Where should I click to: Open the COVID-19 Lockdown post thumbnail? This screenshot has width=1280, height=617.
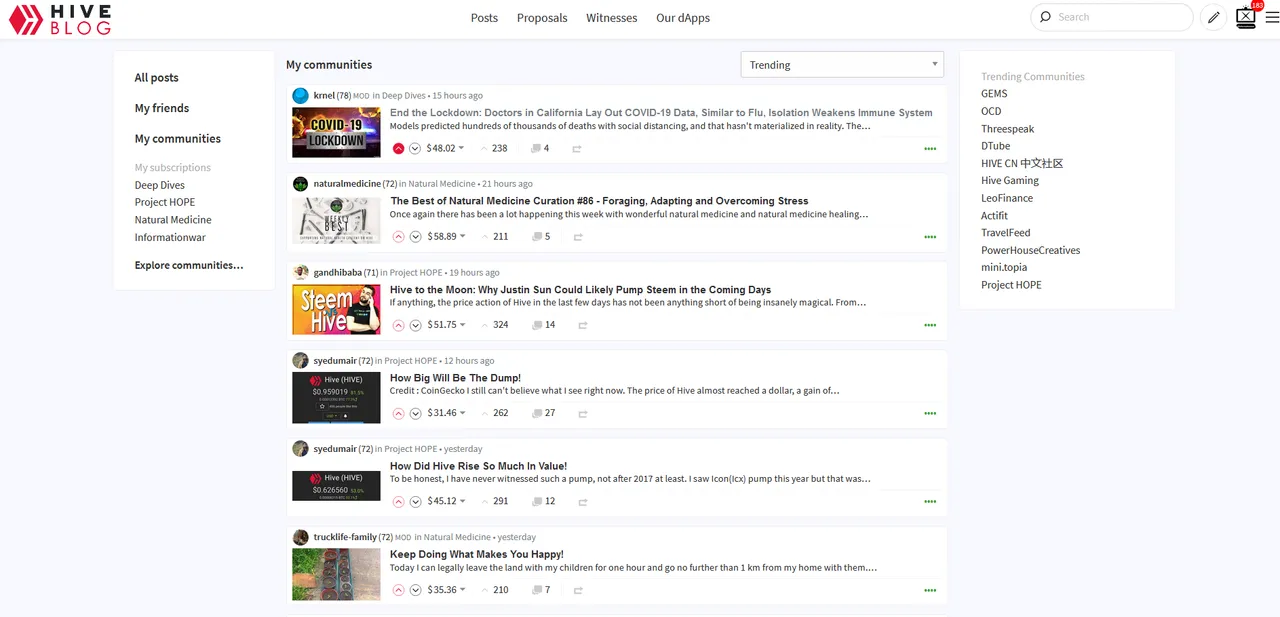click(x=336, y=132)
